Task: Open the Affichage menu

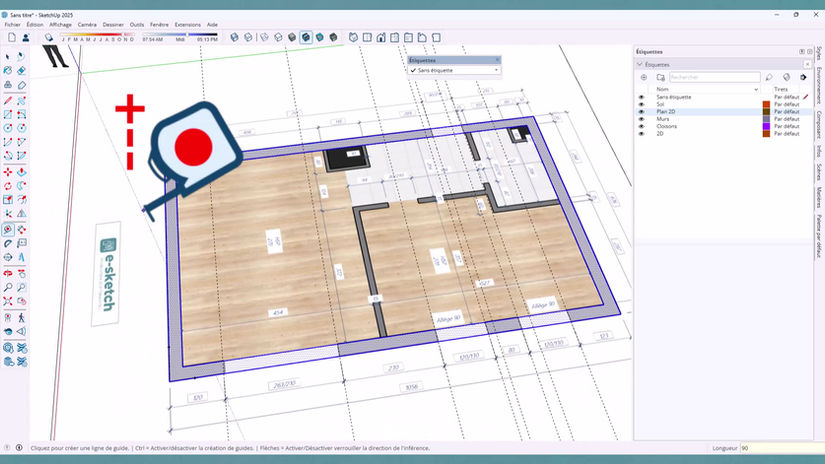Action: point(61,25)
